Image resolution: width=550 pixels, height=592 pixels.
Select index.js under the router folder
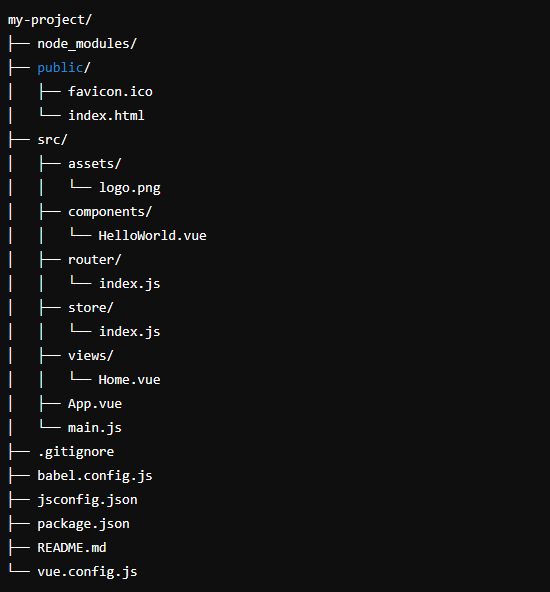[x=129, y=284]
